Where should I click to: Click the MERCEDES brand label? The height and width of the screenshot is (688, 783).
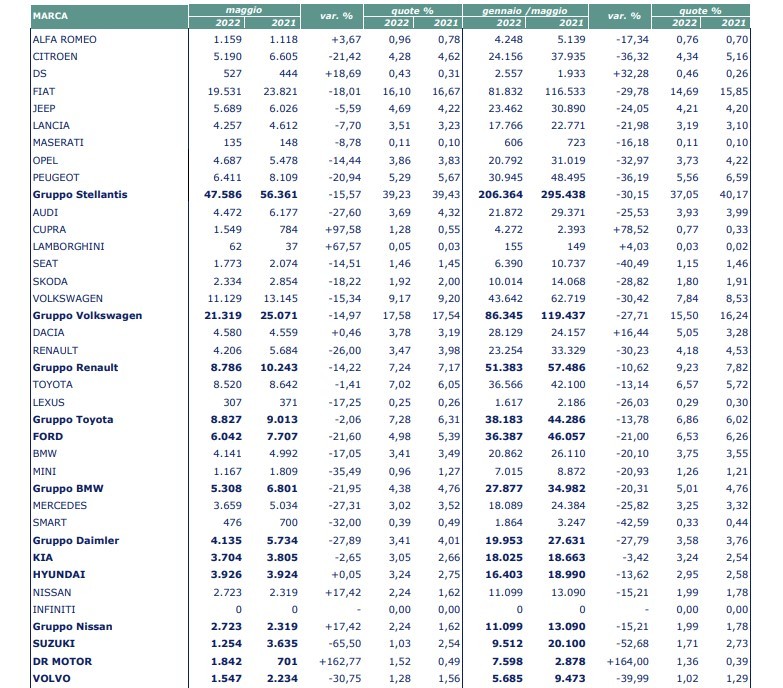click(59, 505)
